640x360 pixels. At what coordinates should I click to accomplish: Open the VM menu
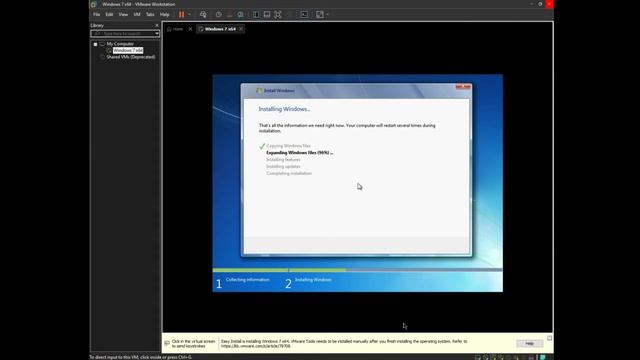pyautogui.click(x=137, y=14)
